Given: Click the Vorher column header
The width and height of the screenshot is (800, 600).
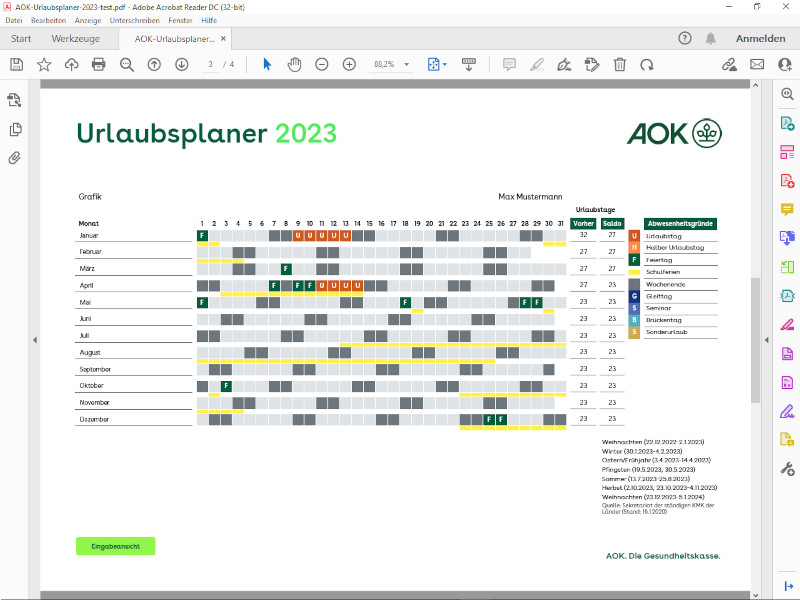Looking at the screenshot, I should [583, 223].
